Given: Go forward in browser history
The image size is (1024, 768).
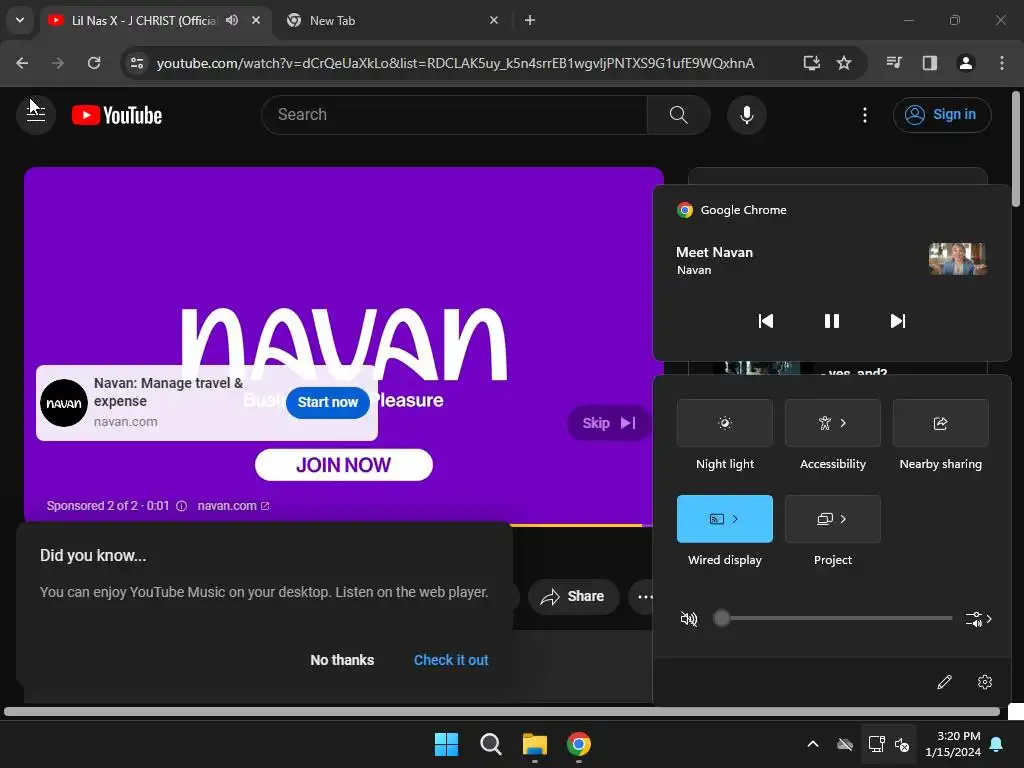Looking at the screenshot, I should [58, 63].
